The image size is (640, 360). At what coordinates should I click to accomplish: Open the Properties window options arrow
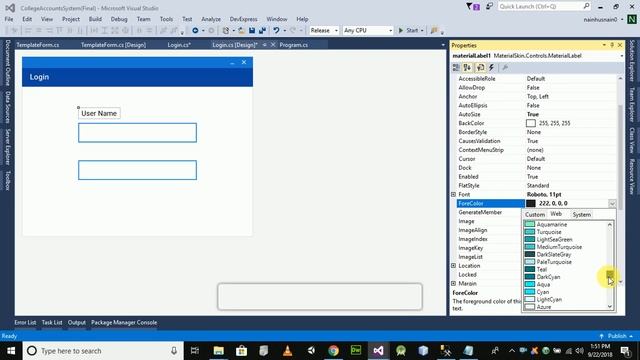tap(604, 45)
